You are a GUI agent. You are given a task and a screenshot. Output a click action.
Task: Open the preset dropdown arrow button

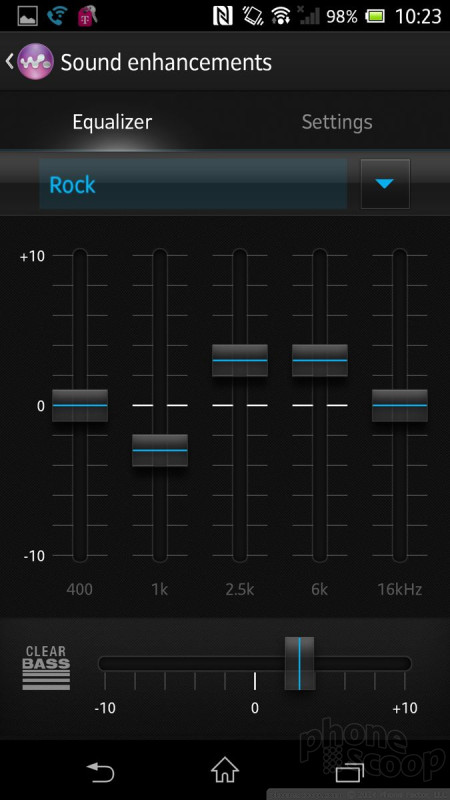(385, 184)
